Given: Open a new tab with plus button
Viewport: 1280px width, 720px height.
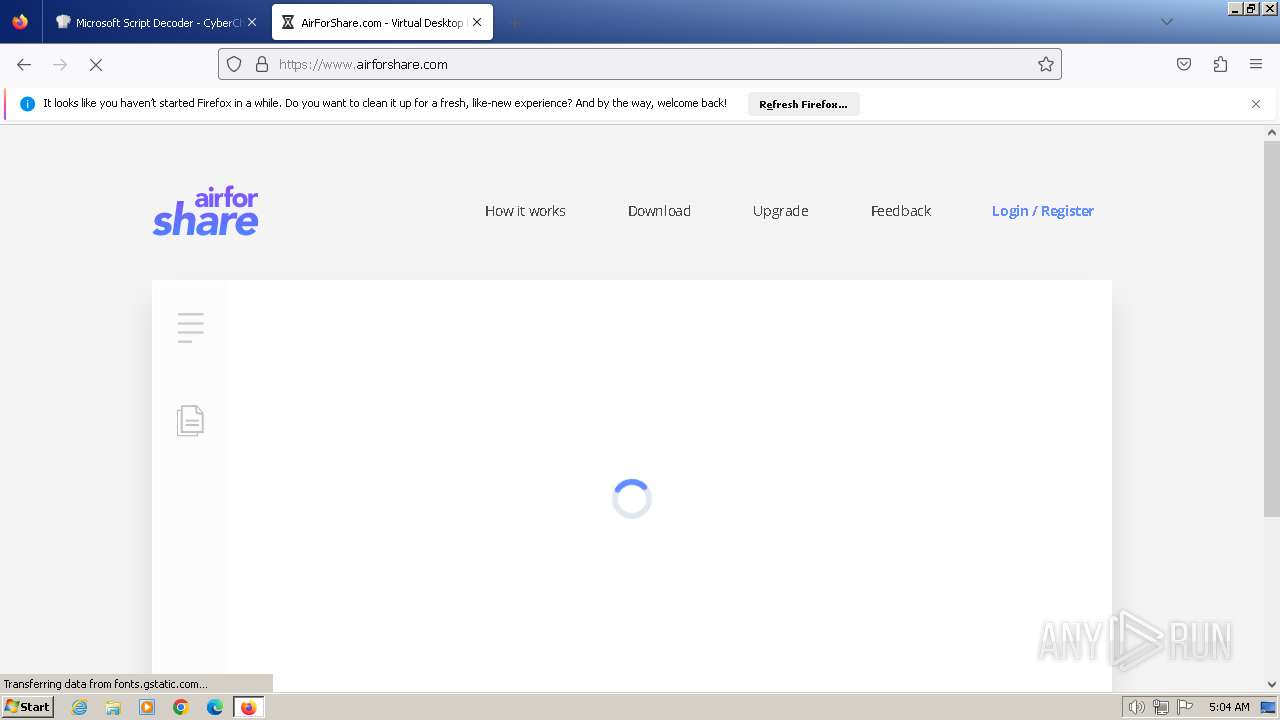Looking at the screenshot, I should pyautogui.click(x=514, y=22).
